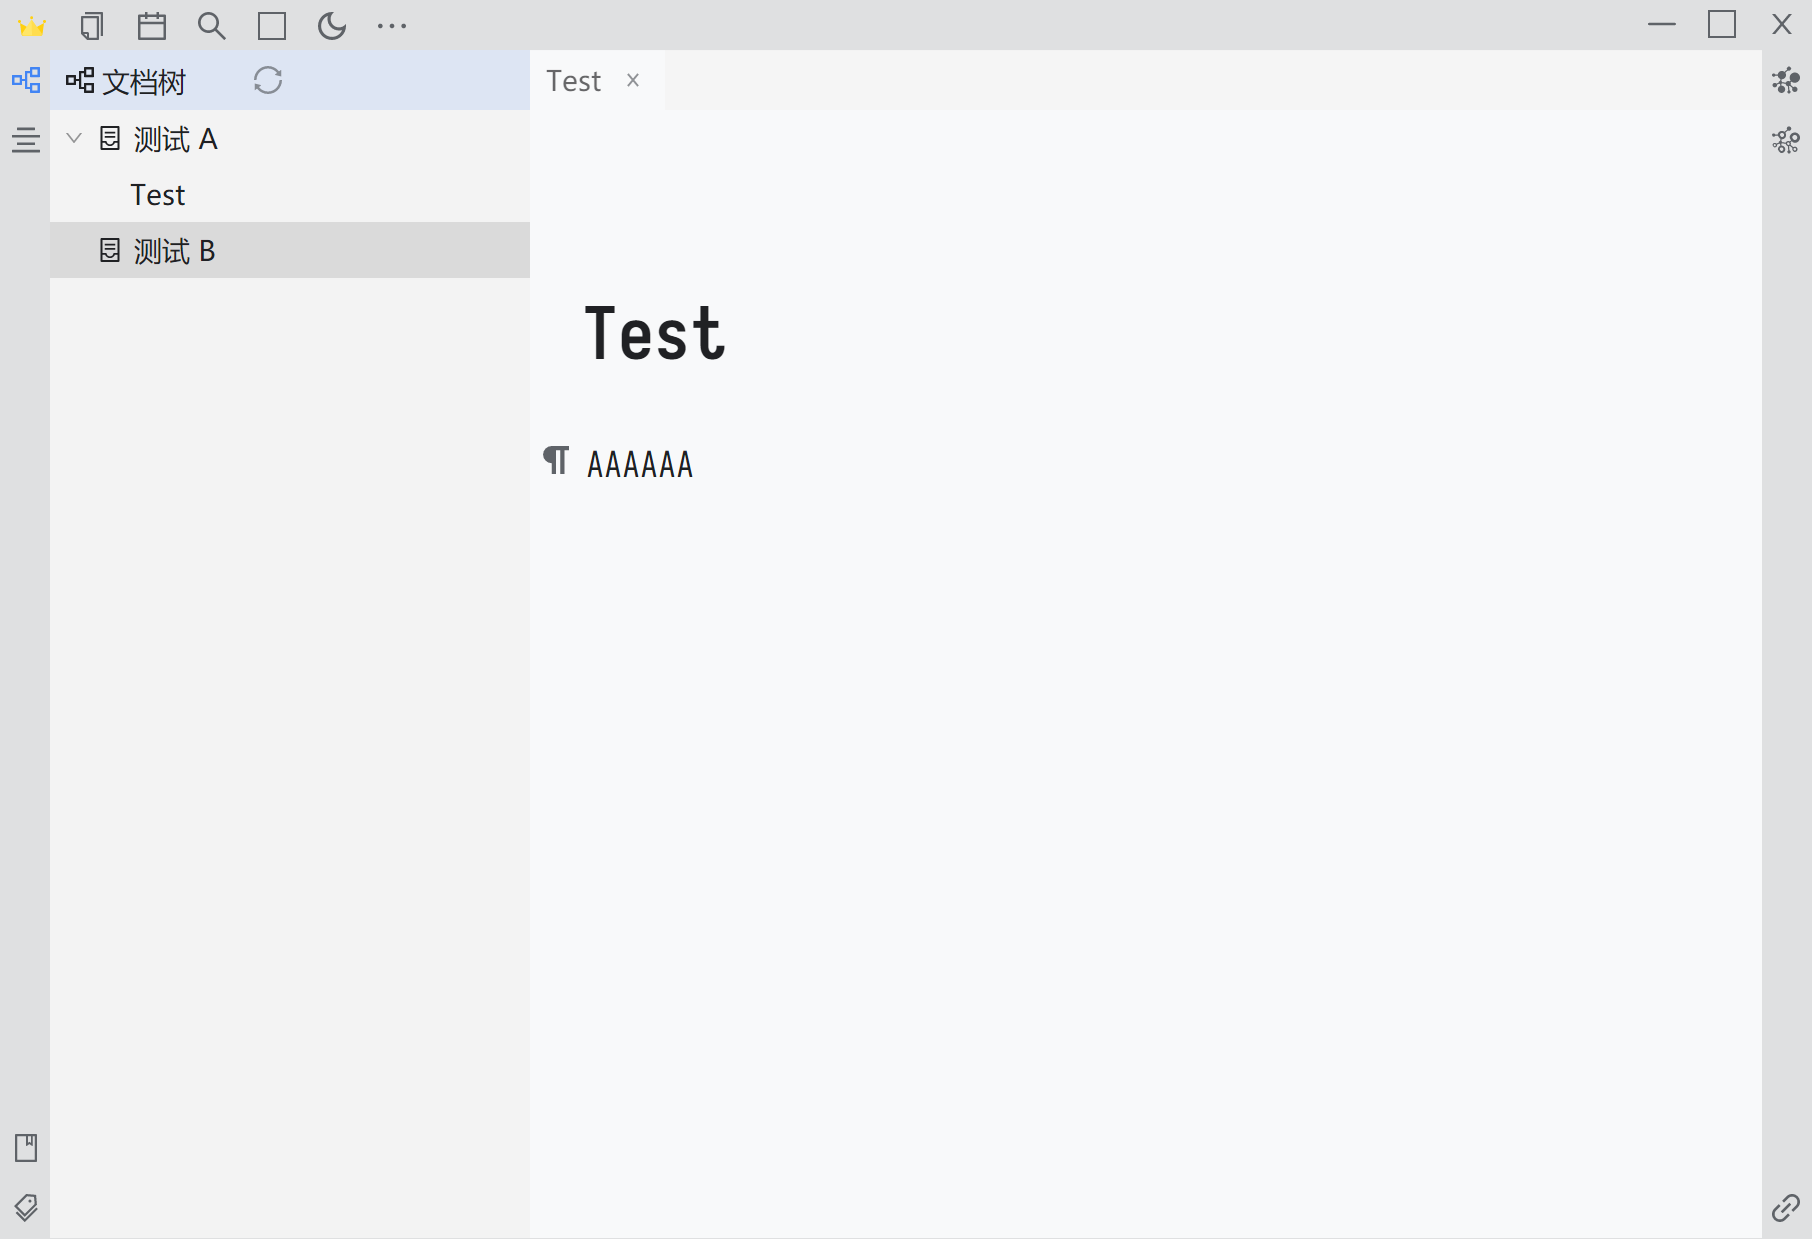Open the backlinks panel icon

(1787, 1207)
